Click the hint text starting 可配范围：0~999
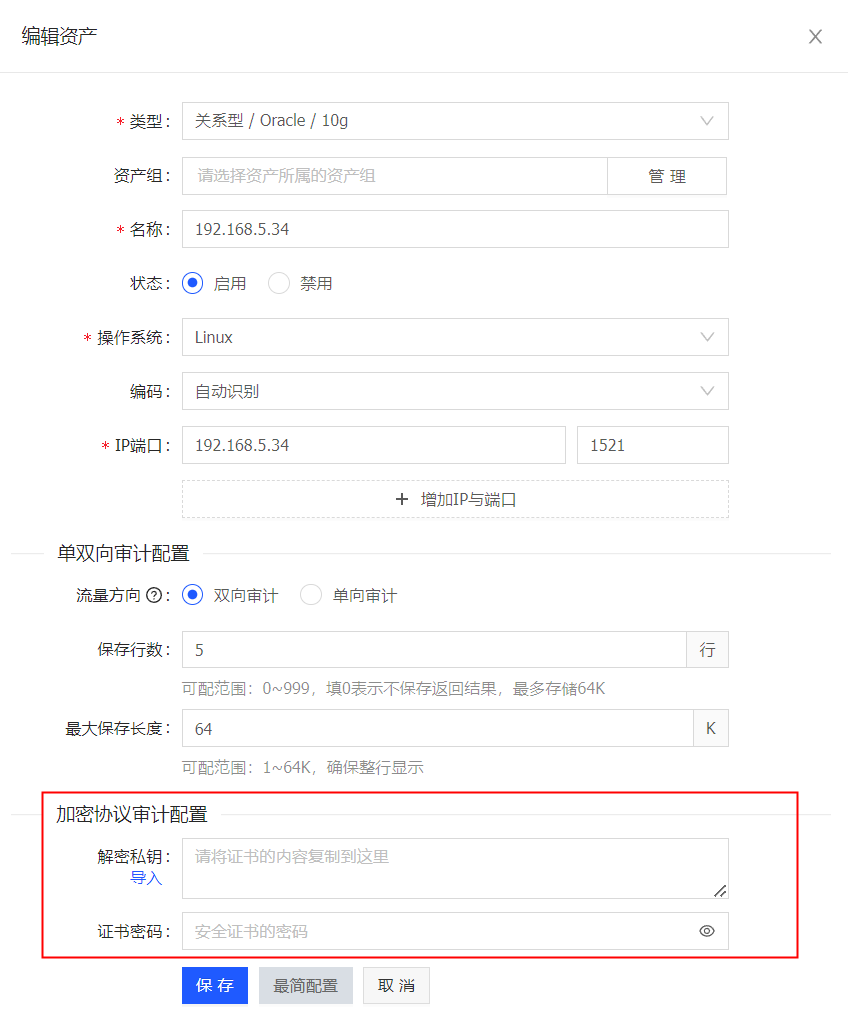This screenshot has height=1031, width=848. [393, 688]
